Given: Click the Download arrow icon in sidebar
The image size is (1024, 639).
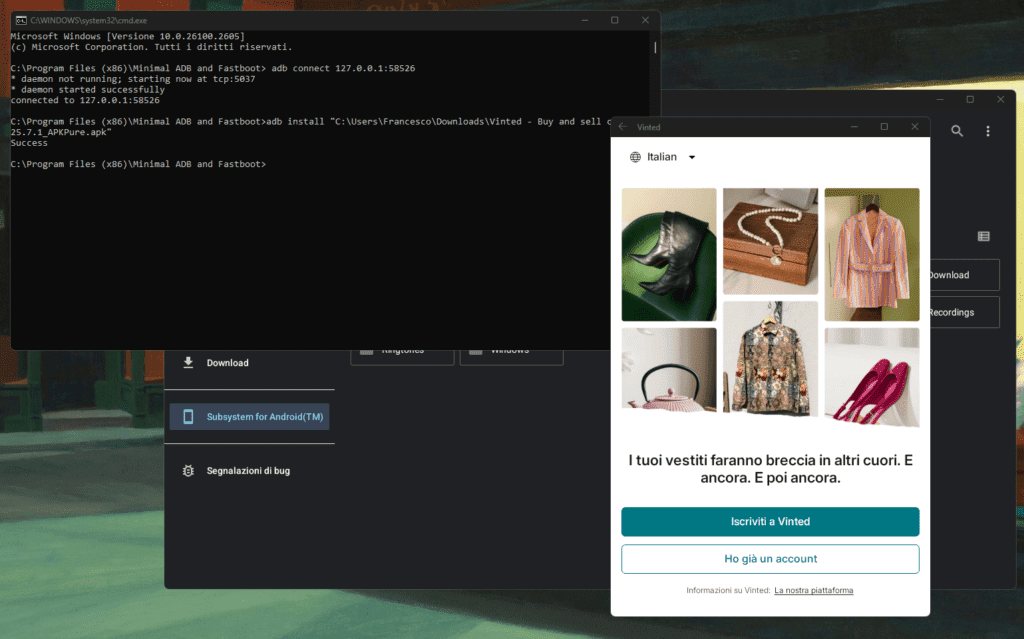Looking at the screenshot, I should [x=188, y=363].
